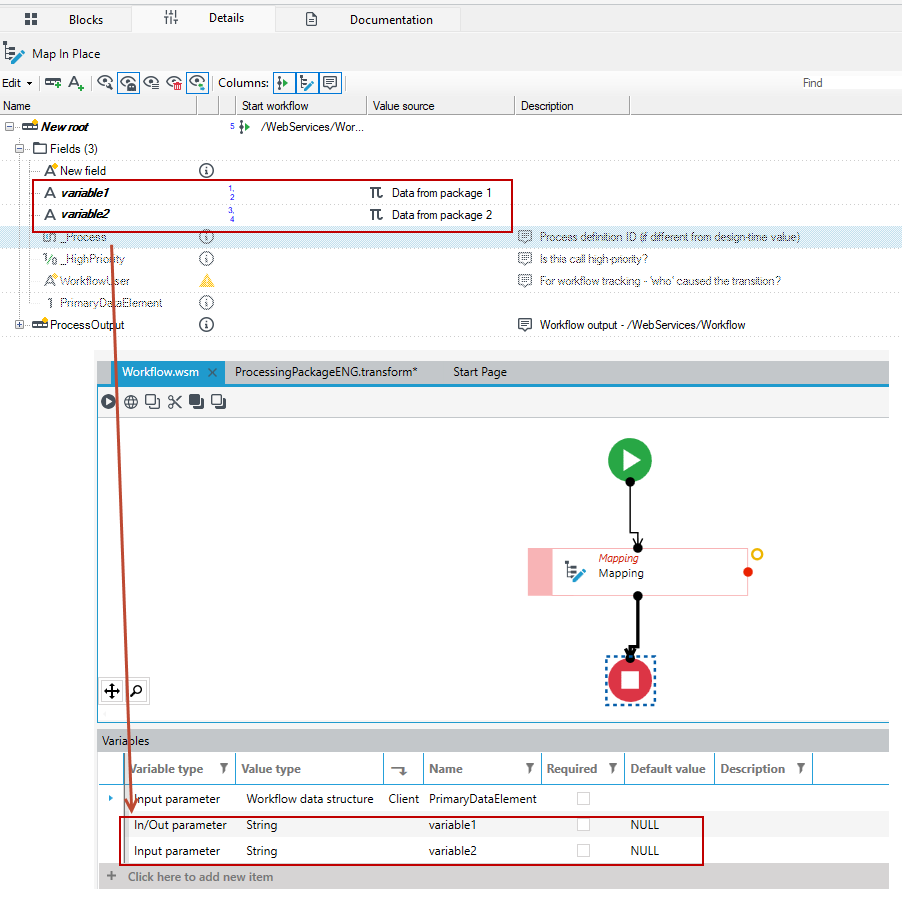Check Required box for variable1
Viewport: 902px width, 897px height.
(x=583, y=825)
